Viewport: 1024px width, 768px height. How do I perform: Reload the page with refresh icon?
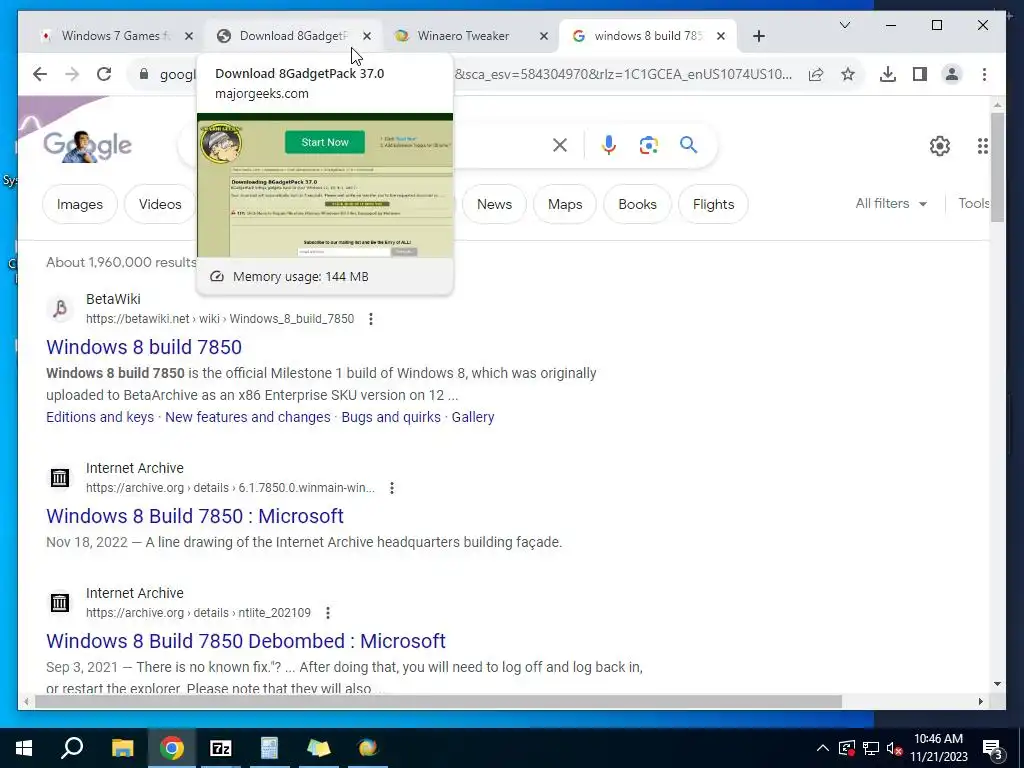(x=104, y=74)
